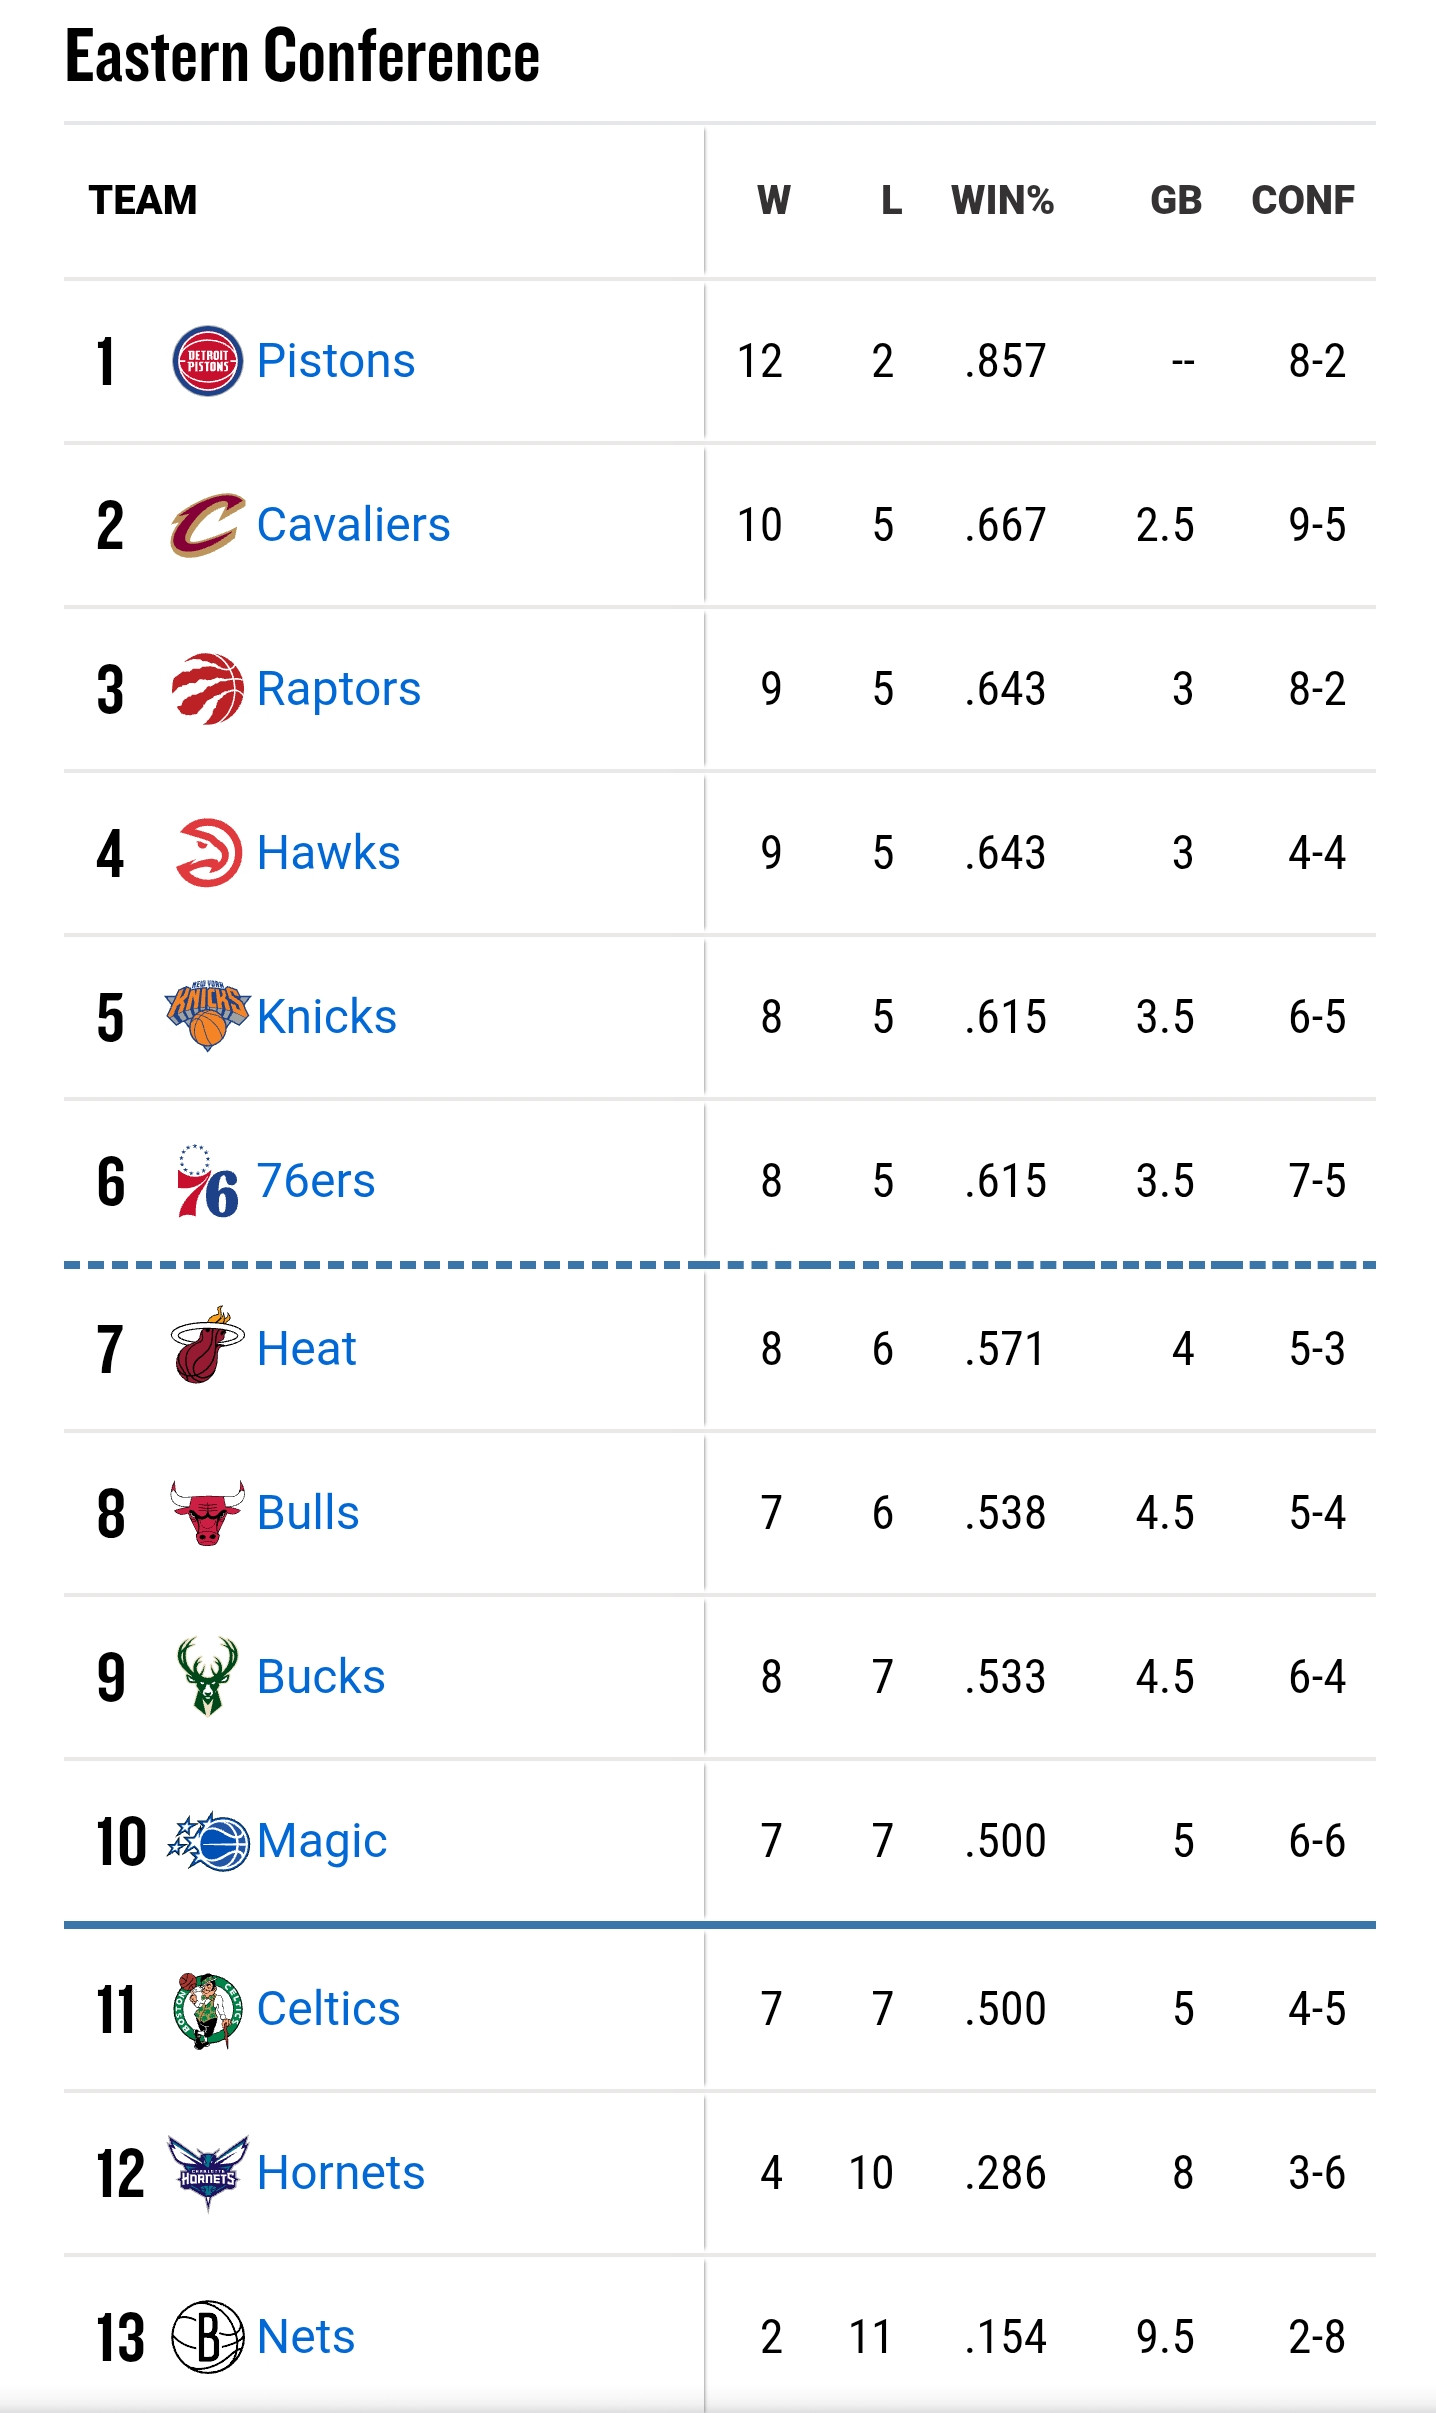Screen dimensions: 1436x2413
Task: Select the WIN% column header
Action: coord(1003,200)
